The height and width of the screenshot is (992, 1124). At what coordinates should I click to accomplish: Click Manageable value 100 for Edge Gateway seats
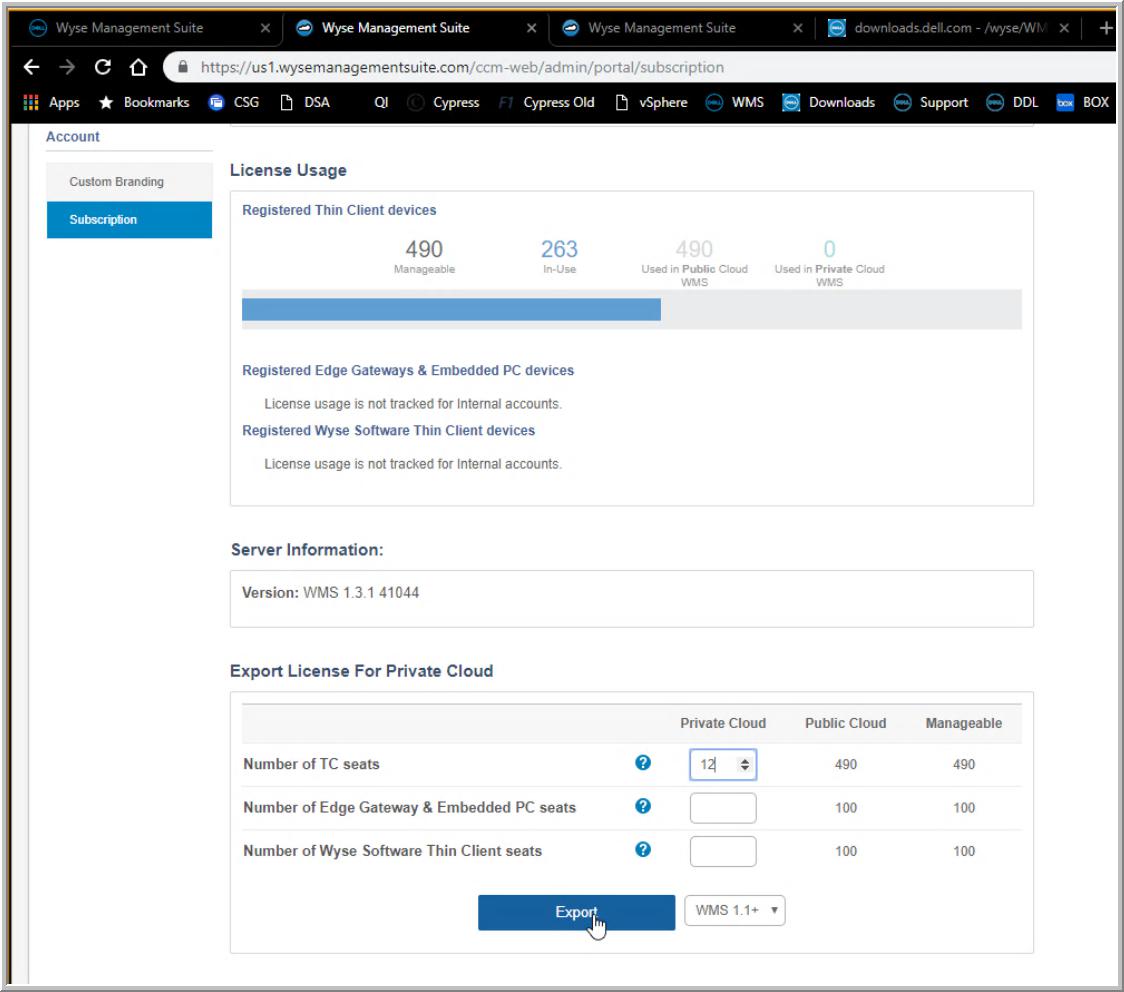coord(964,808)
